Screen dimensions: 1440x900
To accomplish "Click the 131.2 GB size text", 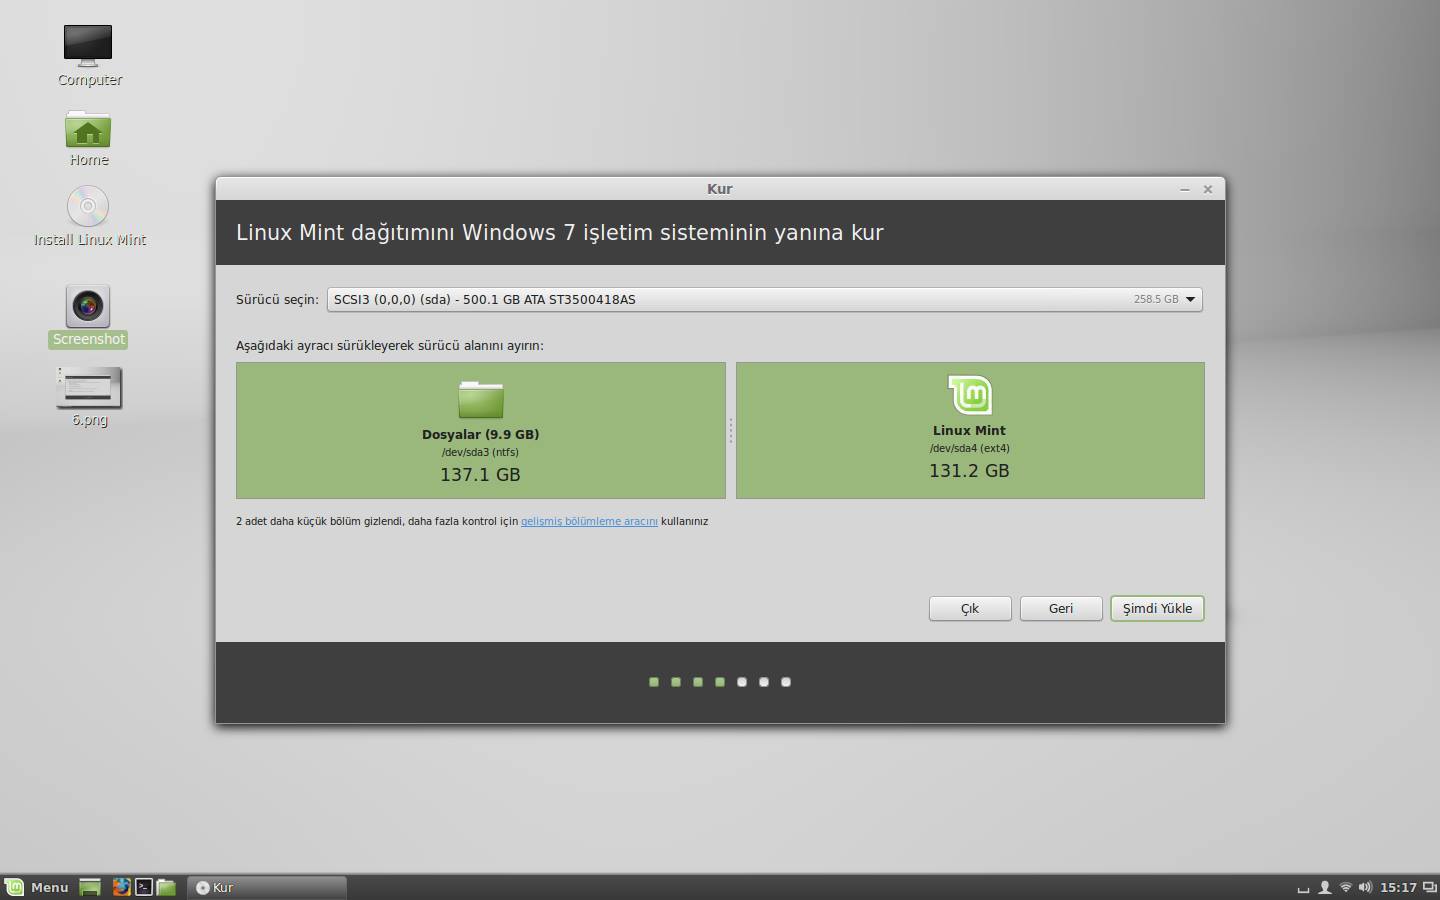I will [x=969, y=471].
